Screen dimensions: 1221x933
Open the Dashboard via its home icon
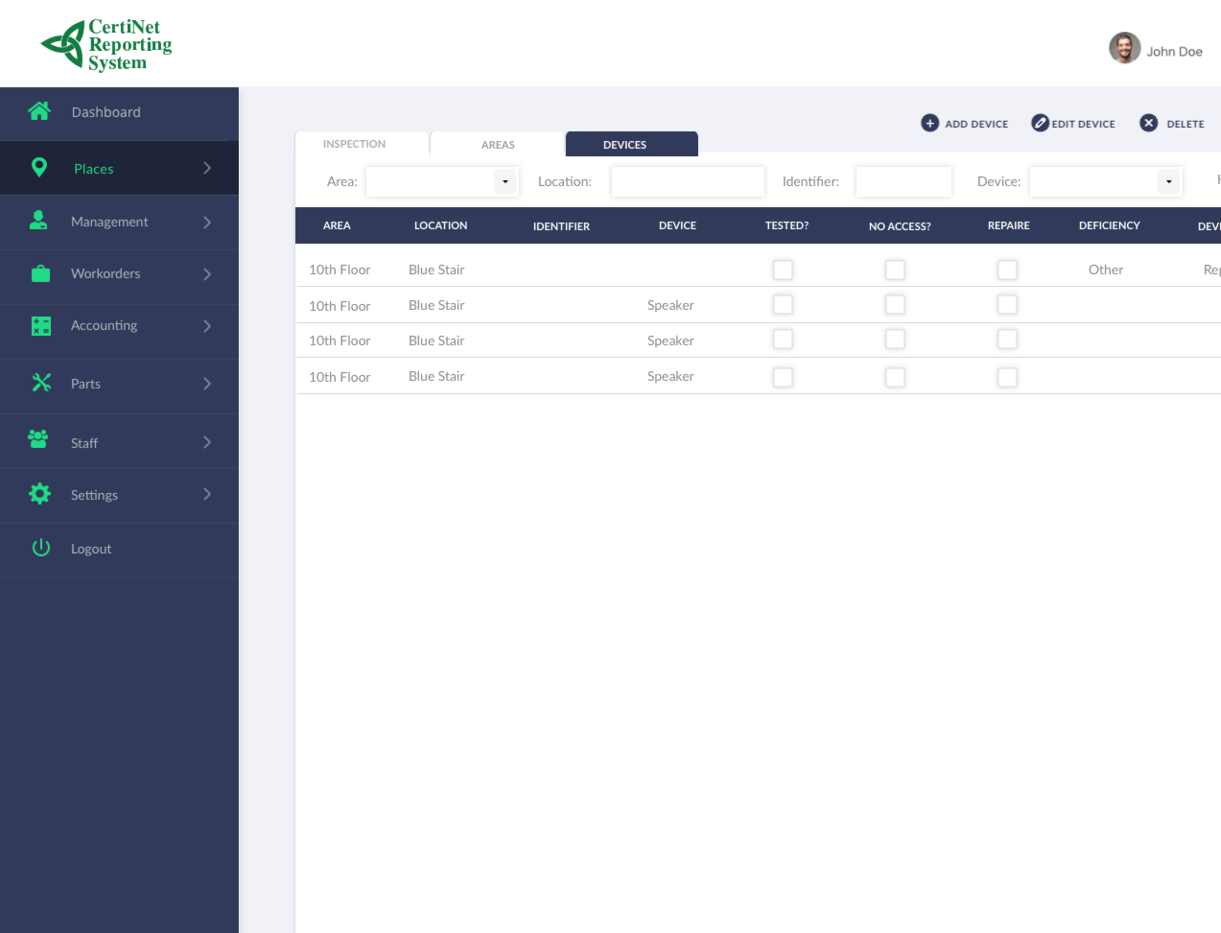click(x=39, y=111)
